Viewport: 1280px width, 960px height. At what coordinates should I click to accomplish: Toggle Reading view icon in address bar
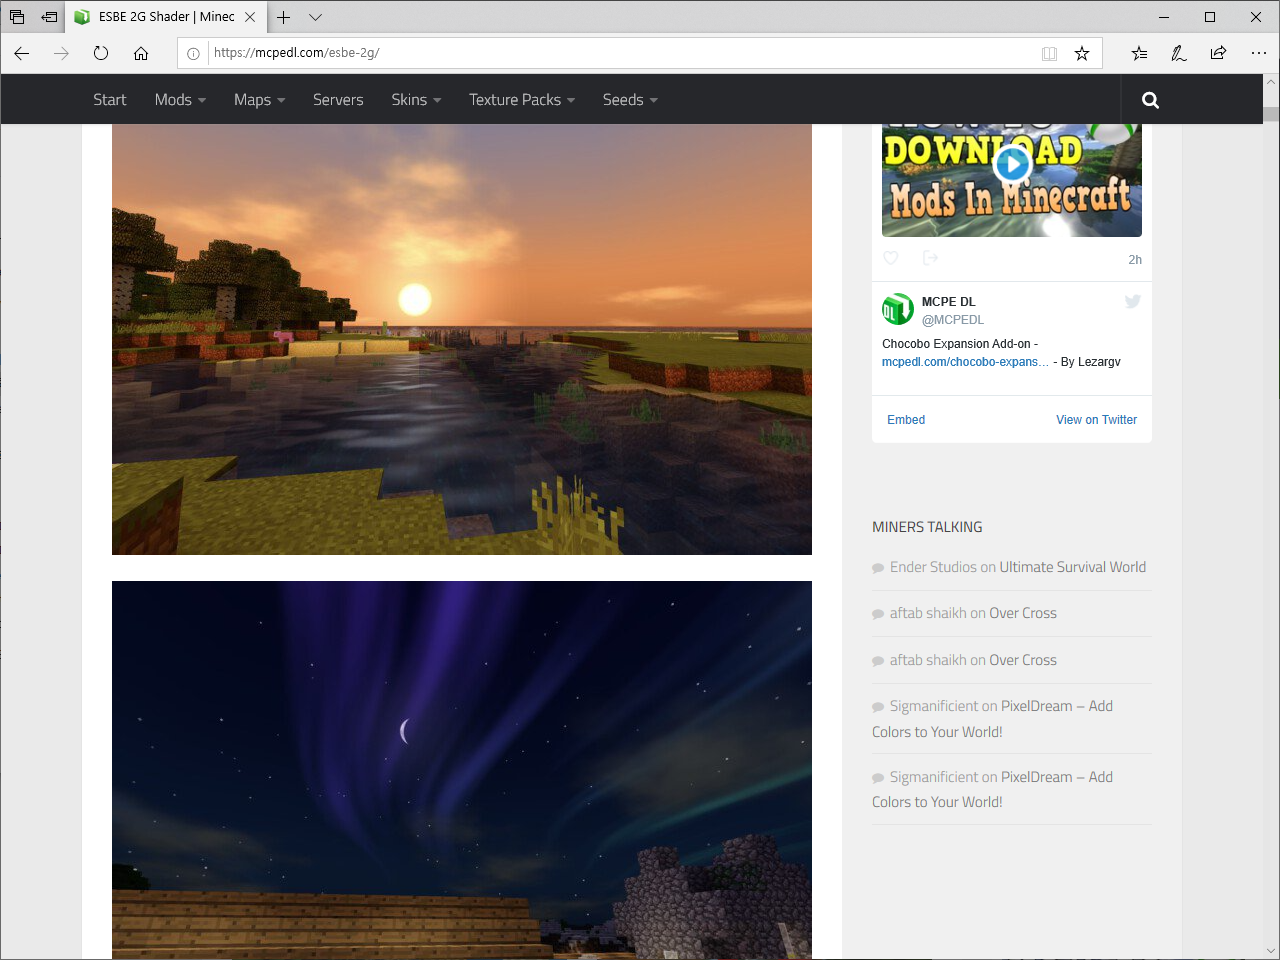[x=1049, y=53]
